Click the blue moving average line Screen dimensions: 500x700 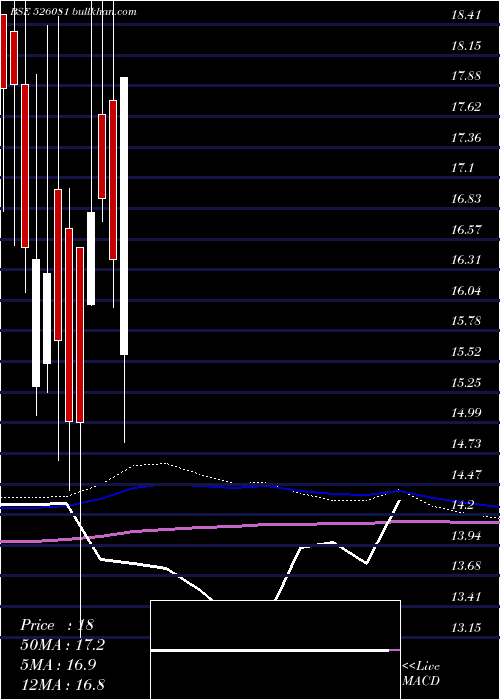(250, 487)
